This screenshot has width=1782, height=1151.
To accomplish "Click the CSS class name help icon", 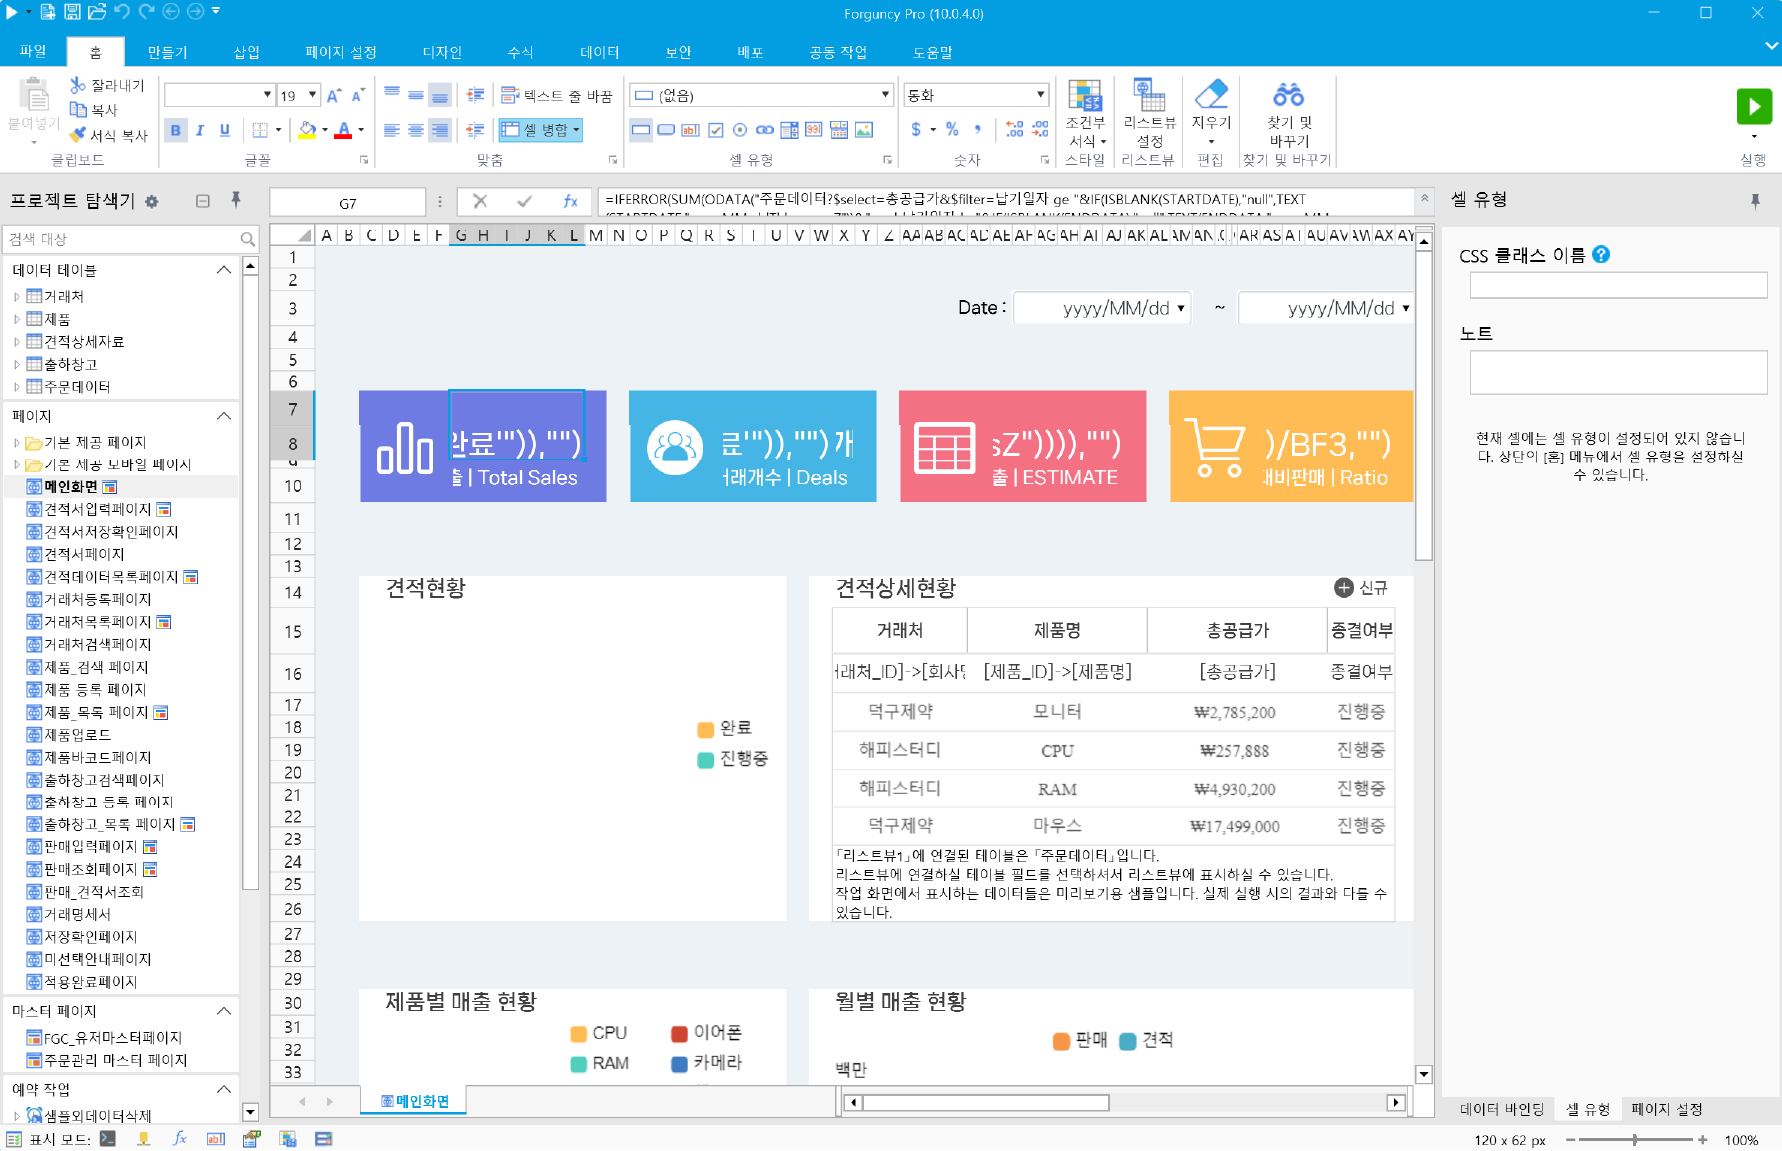I will tap(1601, 255).
